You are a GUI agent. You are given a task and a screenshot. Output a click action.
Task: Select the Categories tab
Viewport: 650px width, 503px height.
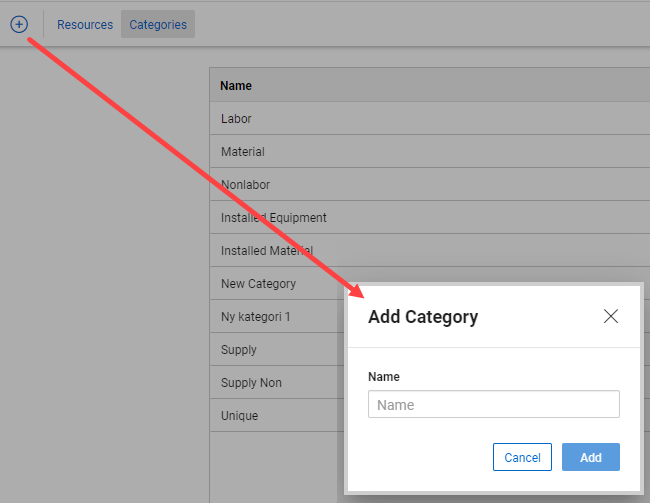[x=158, y=25]
